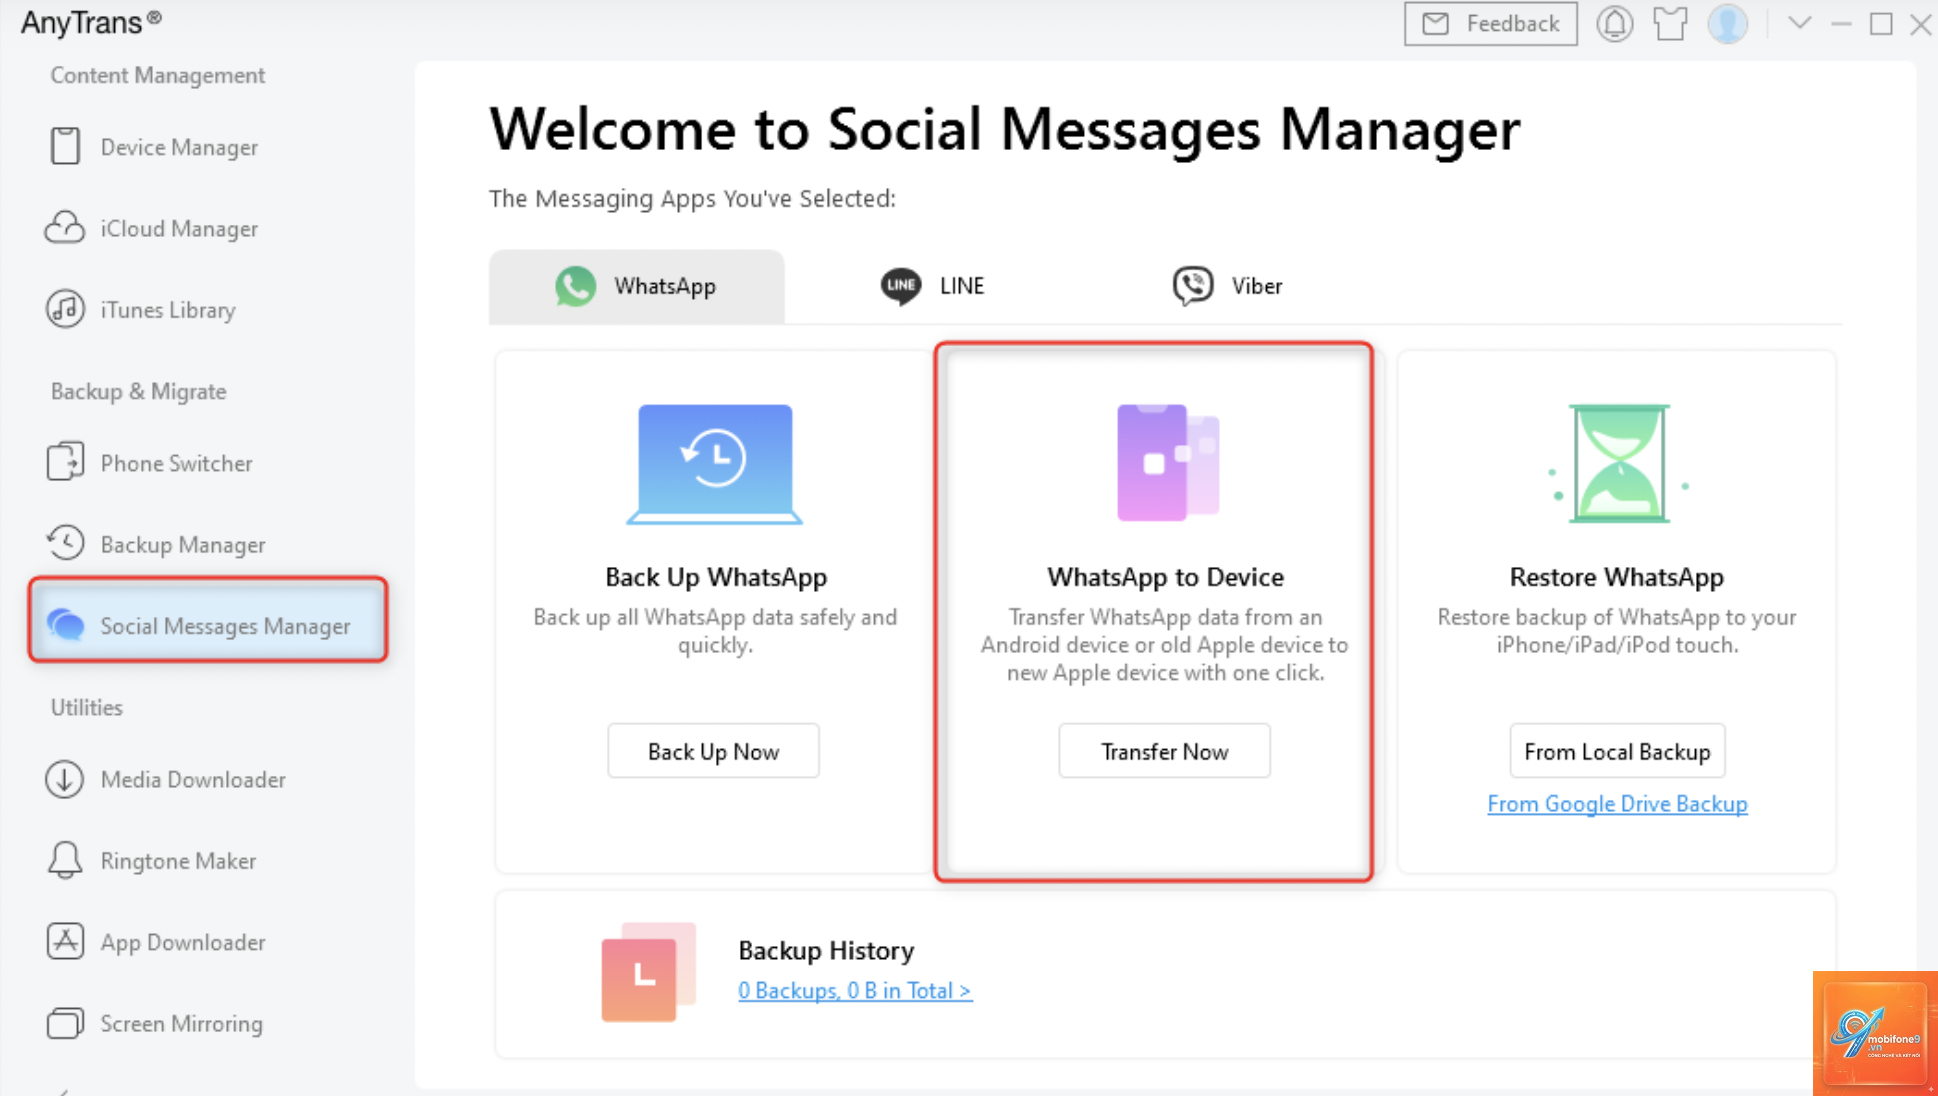Switch to the LINE tab
Image resolution: width=1938 pixels, height=1096 pixels.
[933, 286]
